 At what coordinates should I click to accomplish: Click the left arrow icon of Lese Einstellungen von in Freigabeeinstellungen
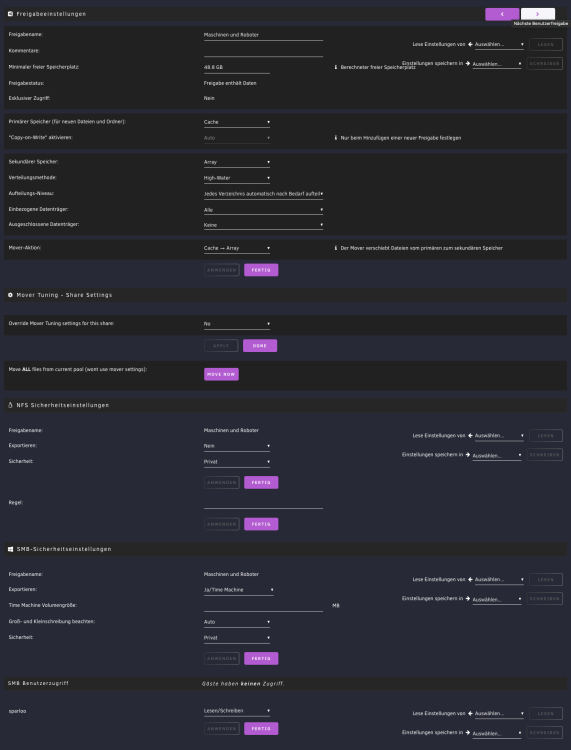(x=470, y=44)
